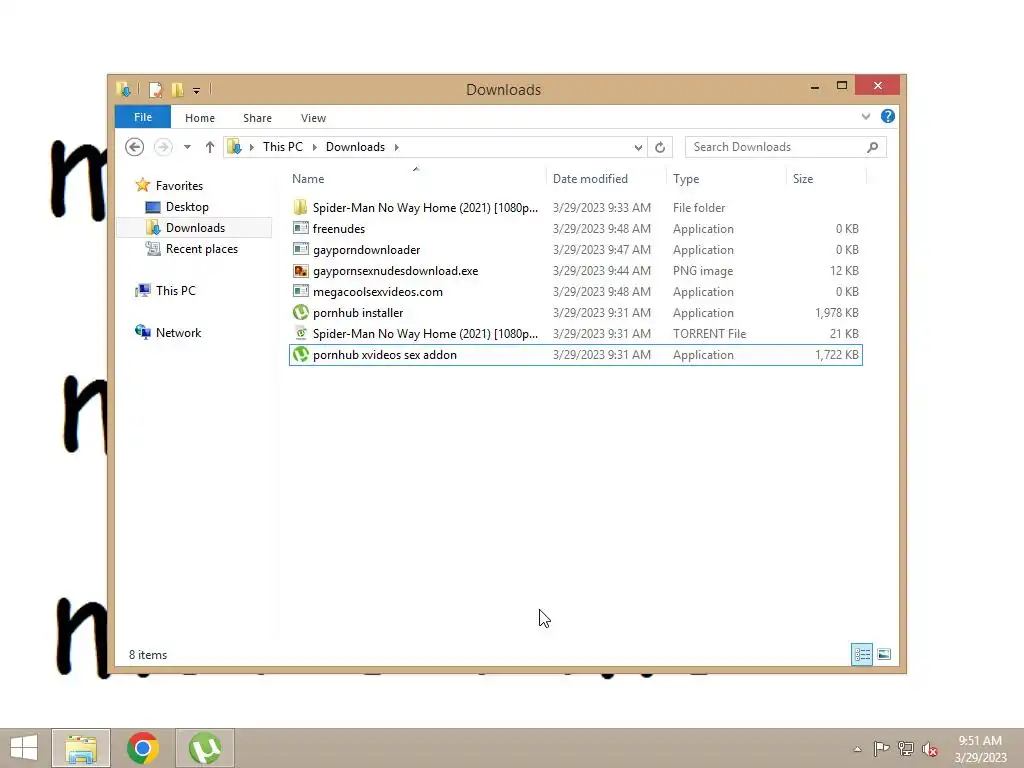This screenshot has height=768, width=1024.
Task: Expand the ribbon with the chevron
Action: [x=866, y=116]
